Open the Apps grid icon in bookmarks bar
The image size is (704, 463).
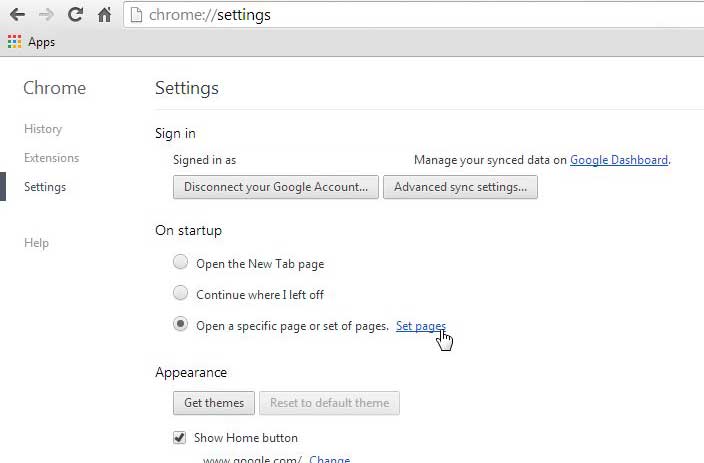coord(14,42)
